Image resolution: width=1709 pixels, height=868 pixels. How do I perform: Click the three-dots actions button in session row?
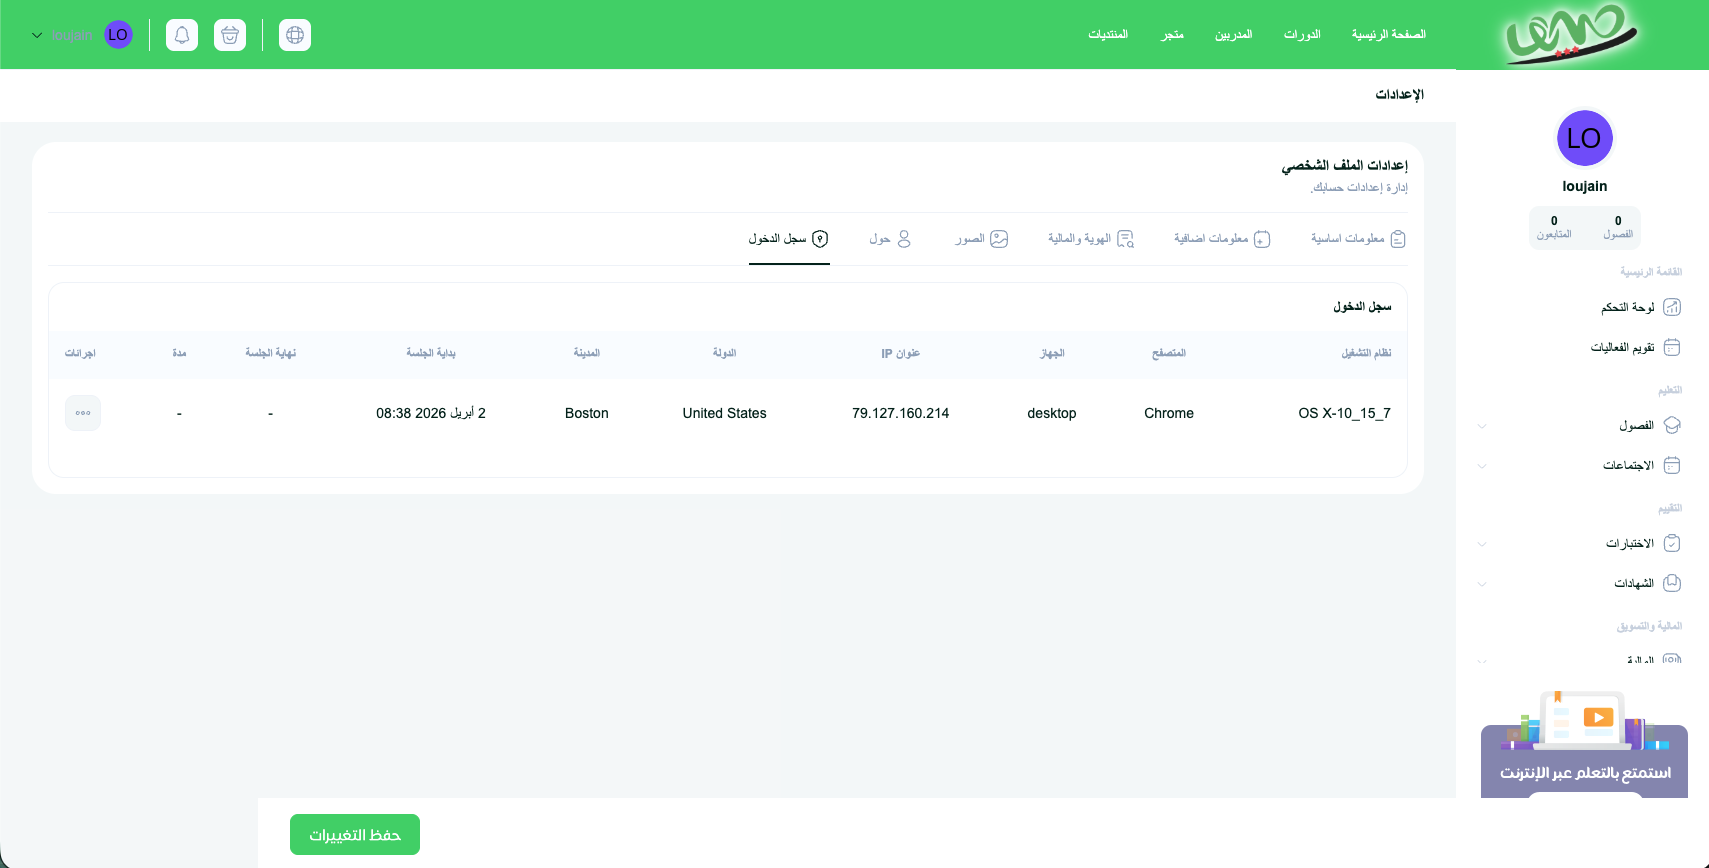click(x=83, y=413)
